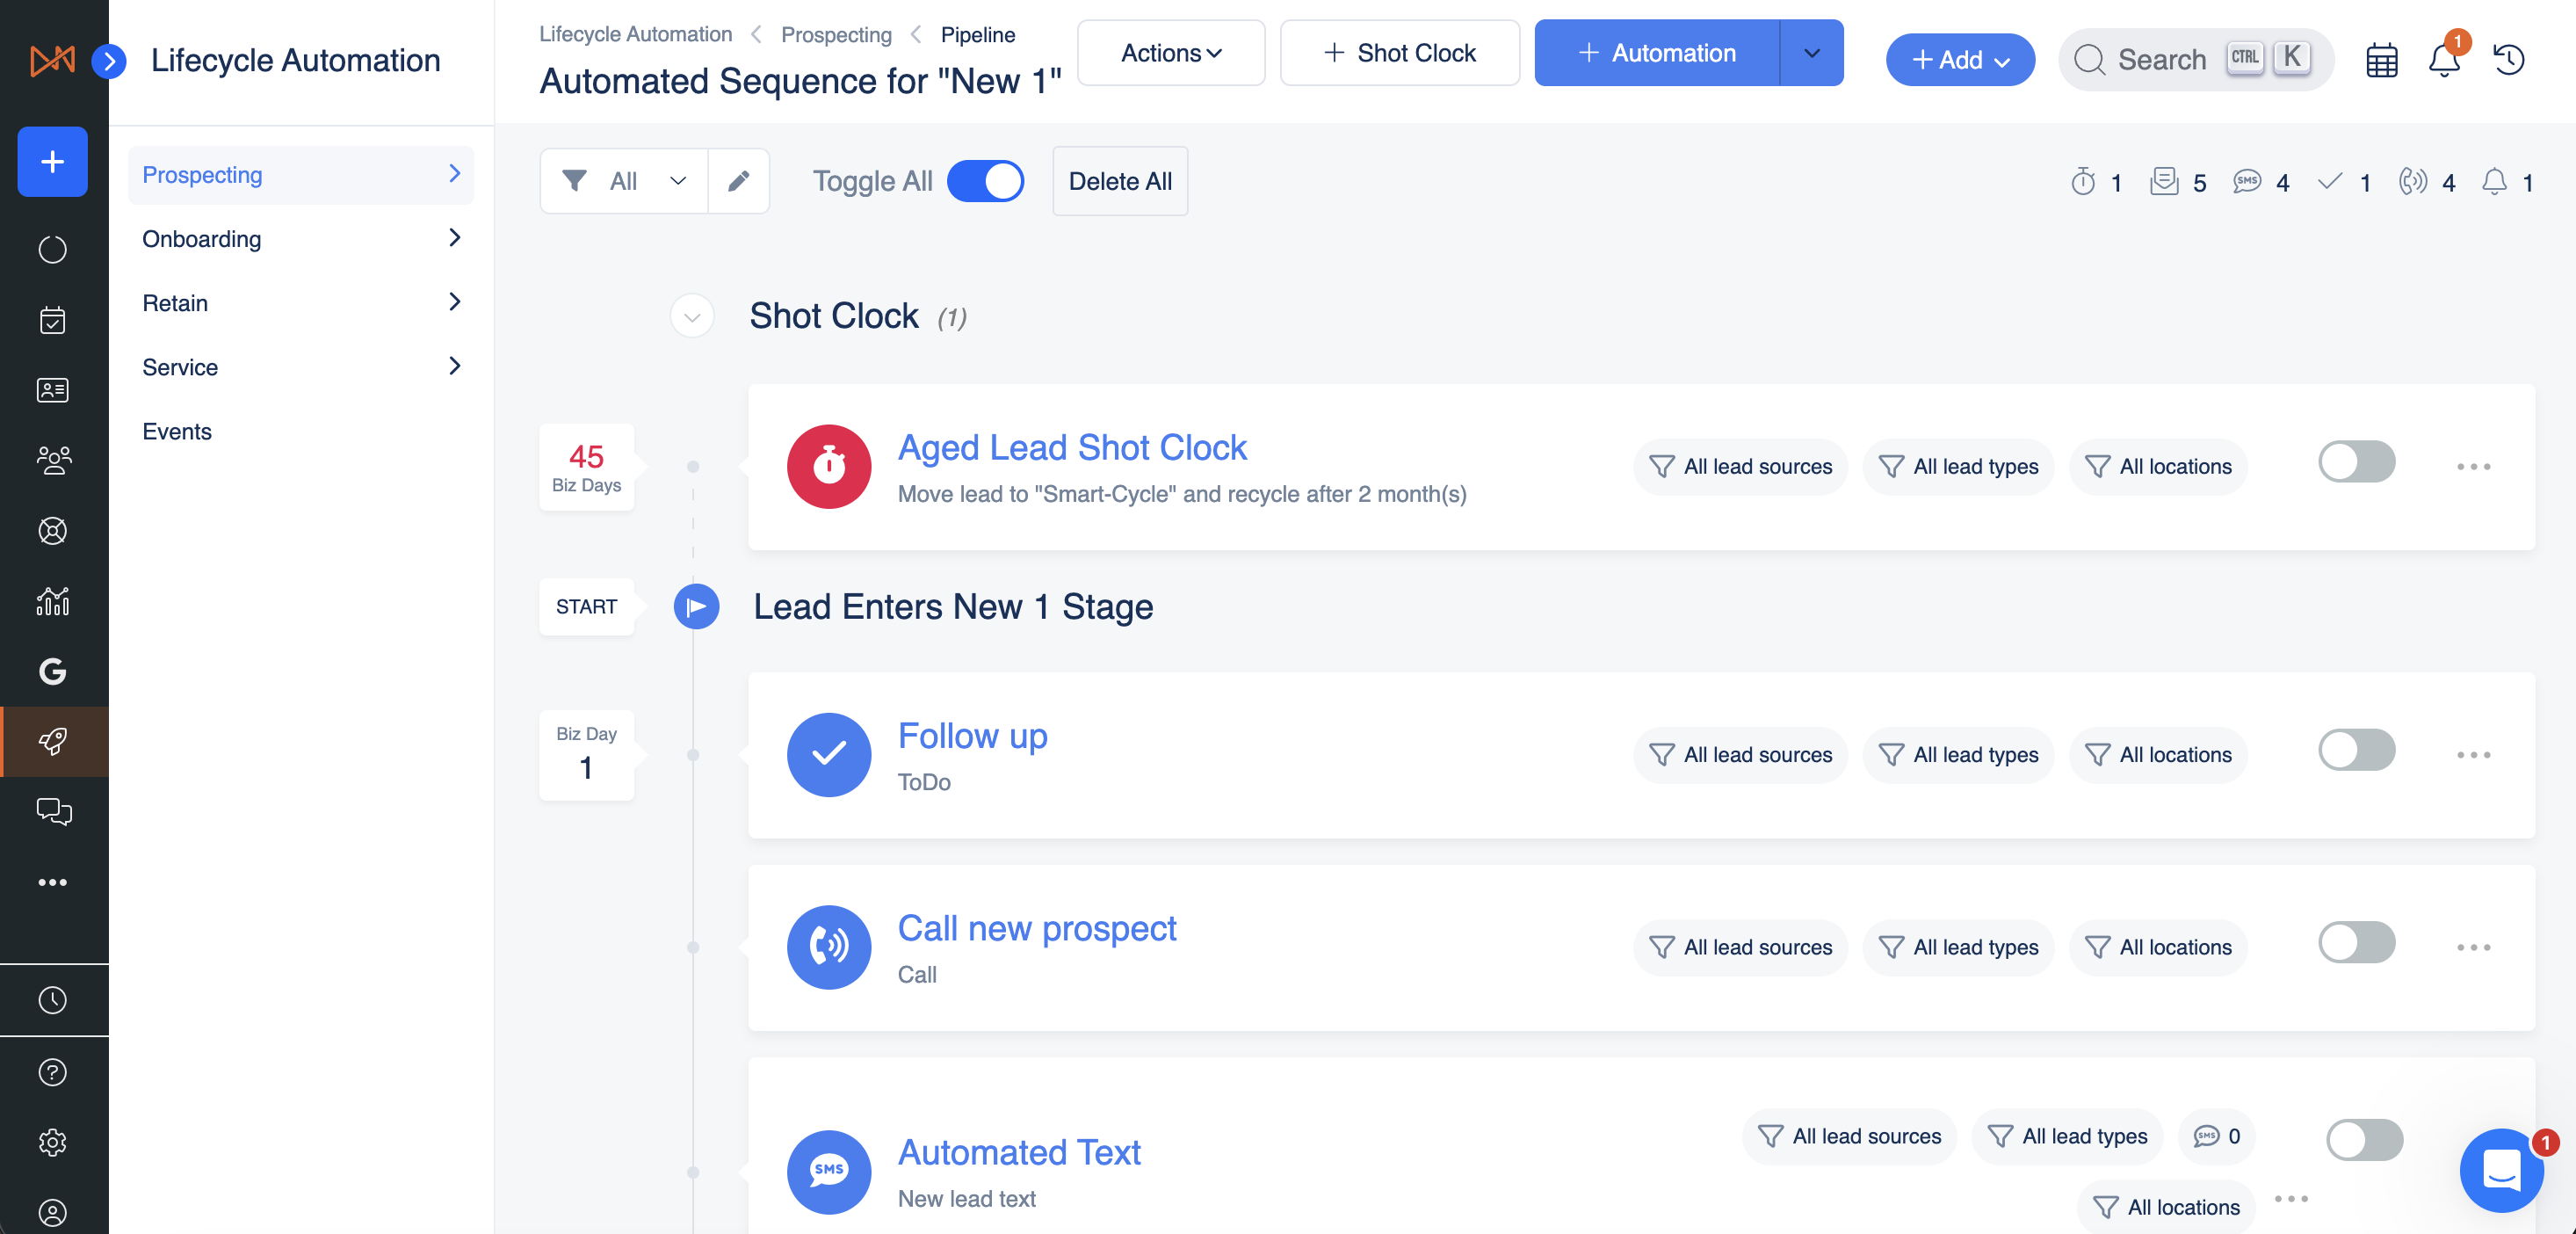Collapse the Shot Clock section

691,317
